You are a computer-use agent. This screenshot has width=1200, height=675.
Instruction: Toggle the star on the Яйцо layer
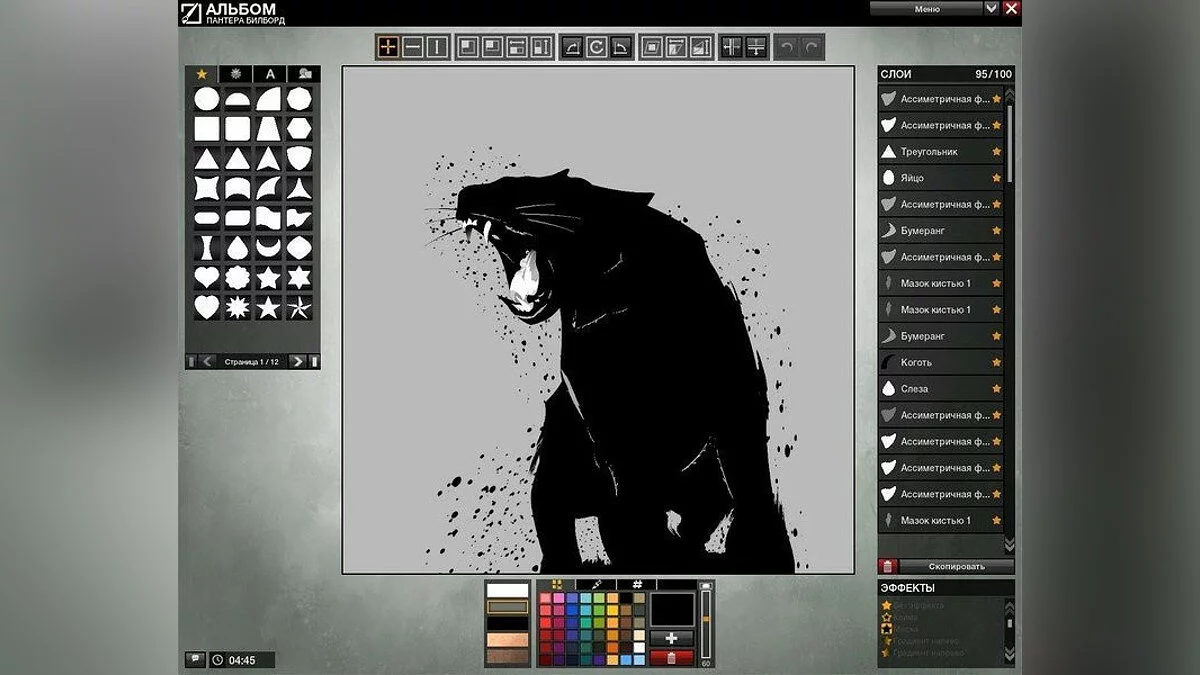pyautogui.click(x=996, y=178)
